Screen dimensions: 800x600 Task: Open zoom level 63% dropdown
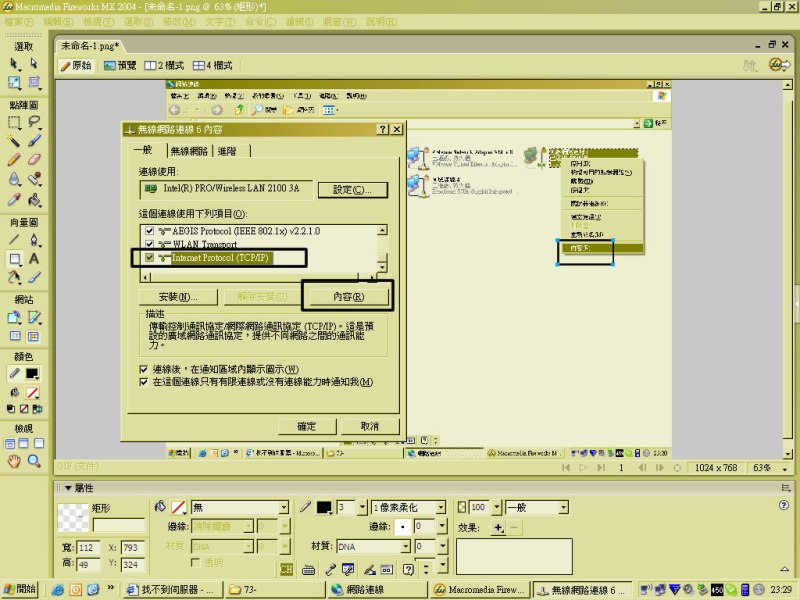pos(784,468)
